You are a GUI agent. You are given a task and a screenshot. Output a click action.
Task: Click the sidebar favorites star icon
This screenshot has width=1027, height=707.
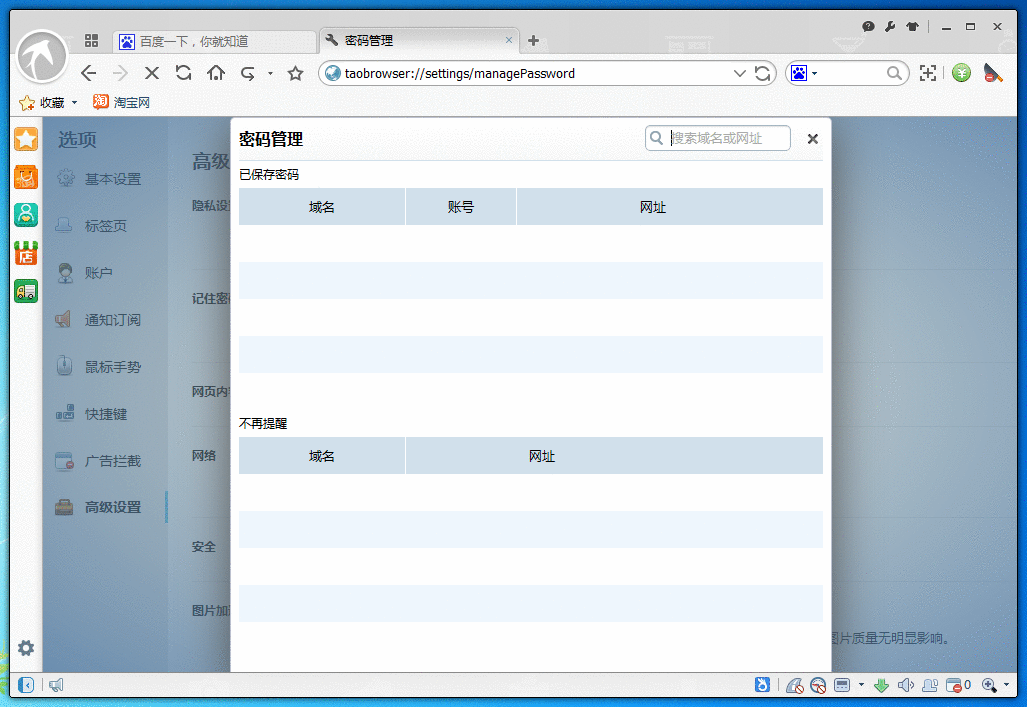point(26,140)
